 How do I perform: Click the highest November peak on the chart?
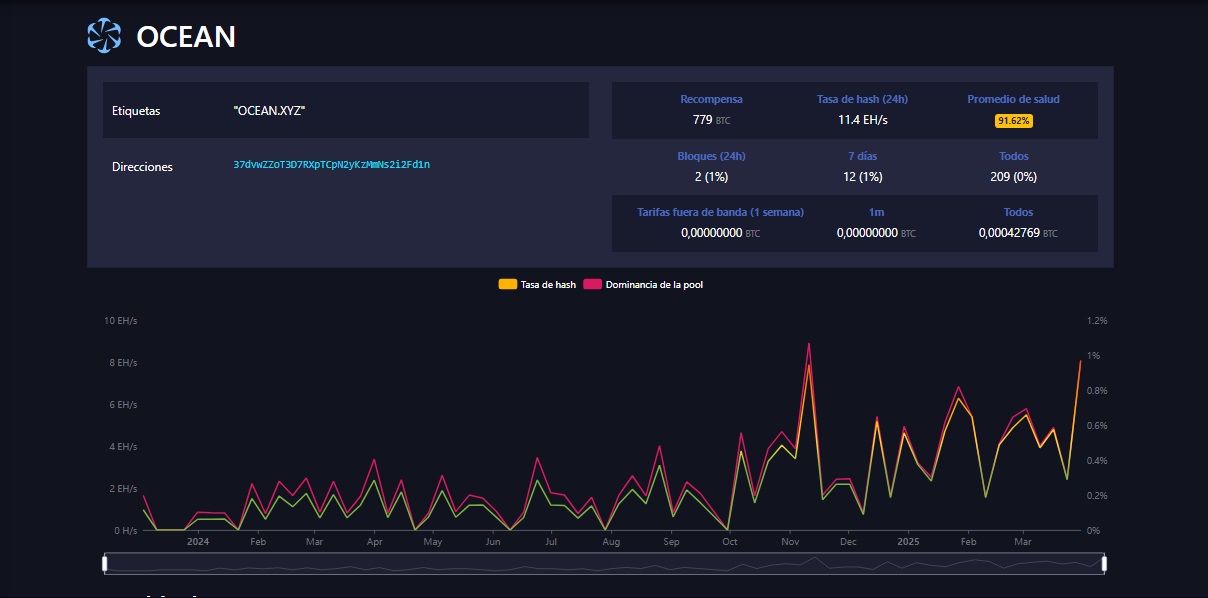tap(808, 344)
